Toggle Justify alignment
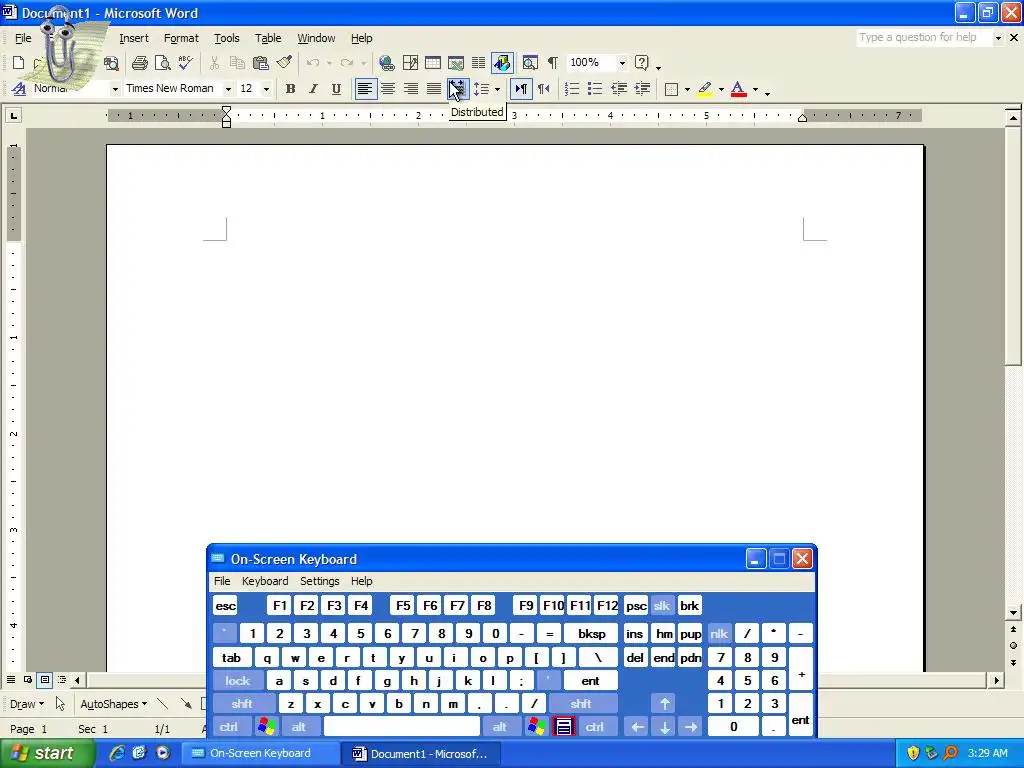1024x768 pixels. [x=434, y=89]
